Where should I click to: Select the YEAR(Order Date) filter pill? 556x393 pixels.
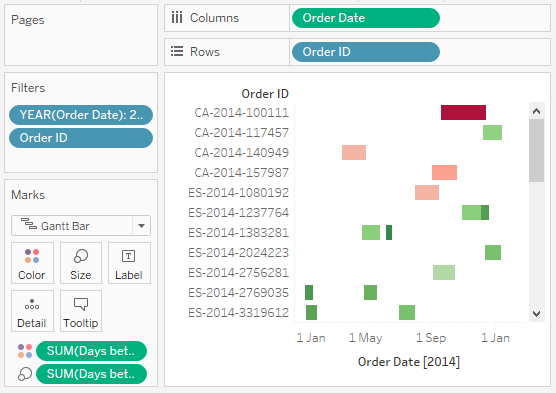tap(81, 115)
